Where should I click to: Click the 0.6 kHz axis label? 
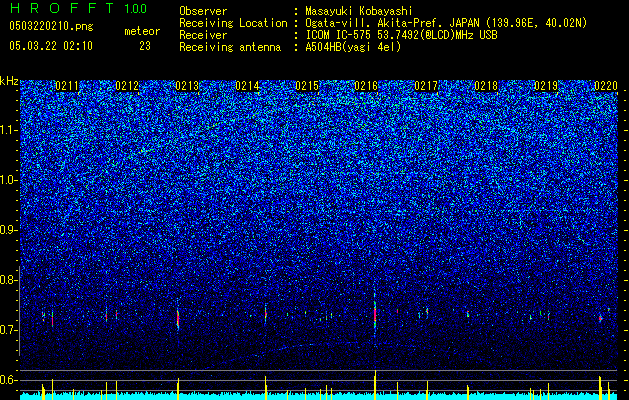tap(8, 380)
